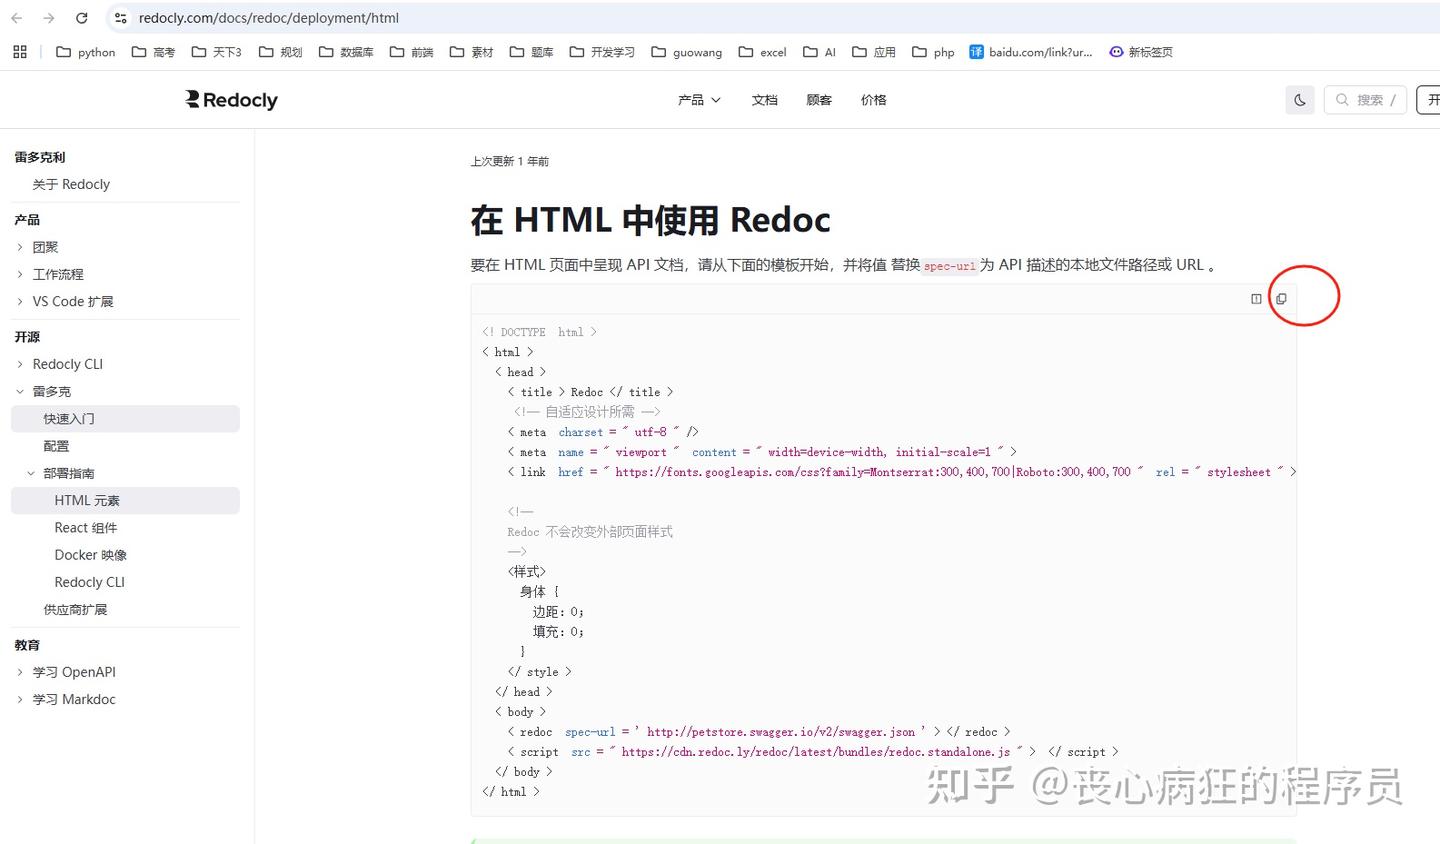
Task: Open 供应商扩展 sidebar page
Action: coord(75,609)
